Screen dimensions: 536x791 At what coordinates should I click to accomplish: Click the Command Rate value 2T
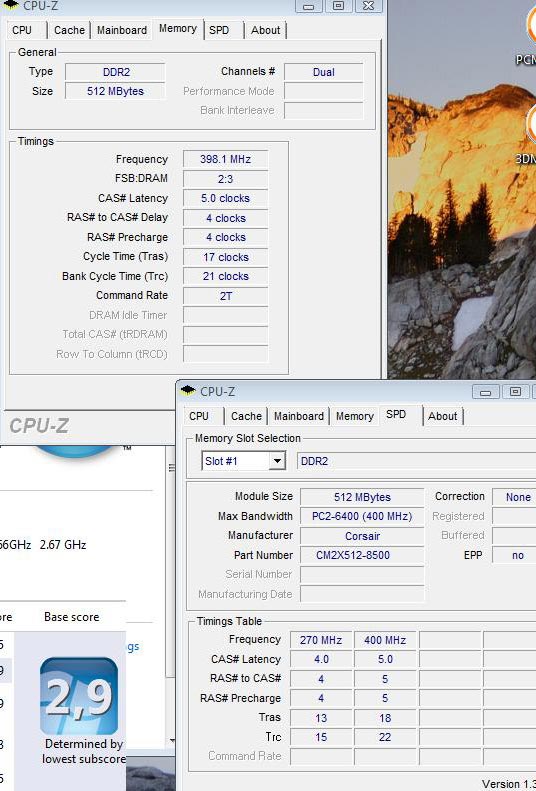tap(225, 296)
